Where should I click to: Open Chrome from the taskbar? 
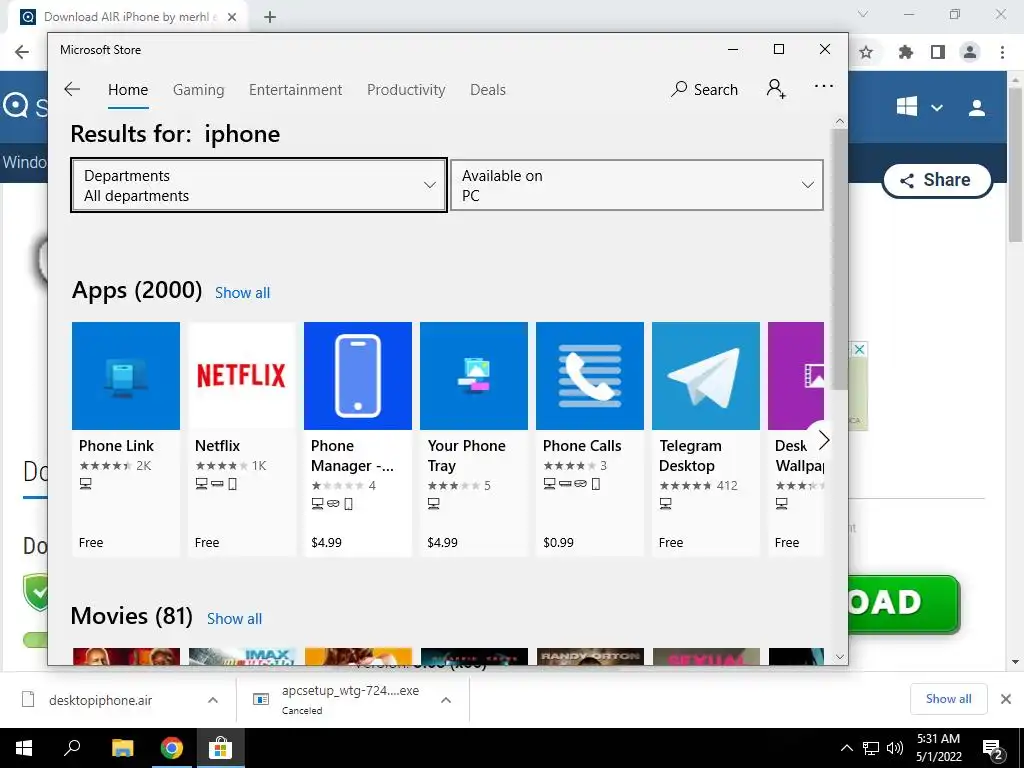[172, 748]
